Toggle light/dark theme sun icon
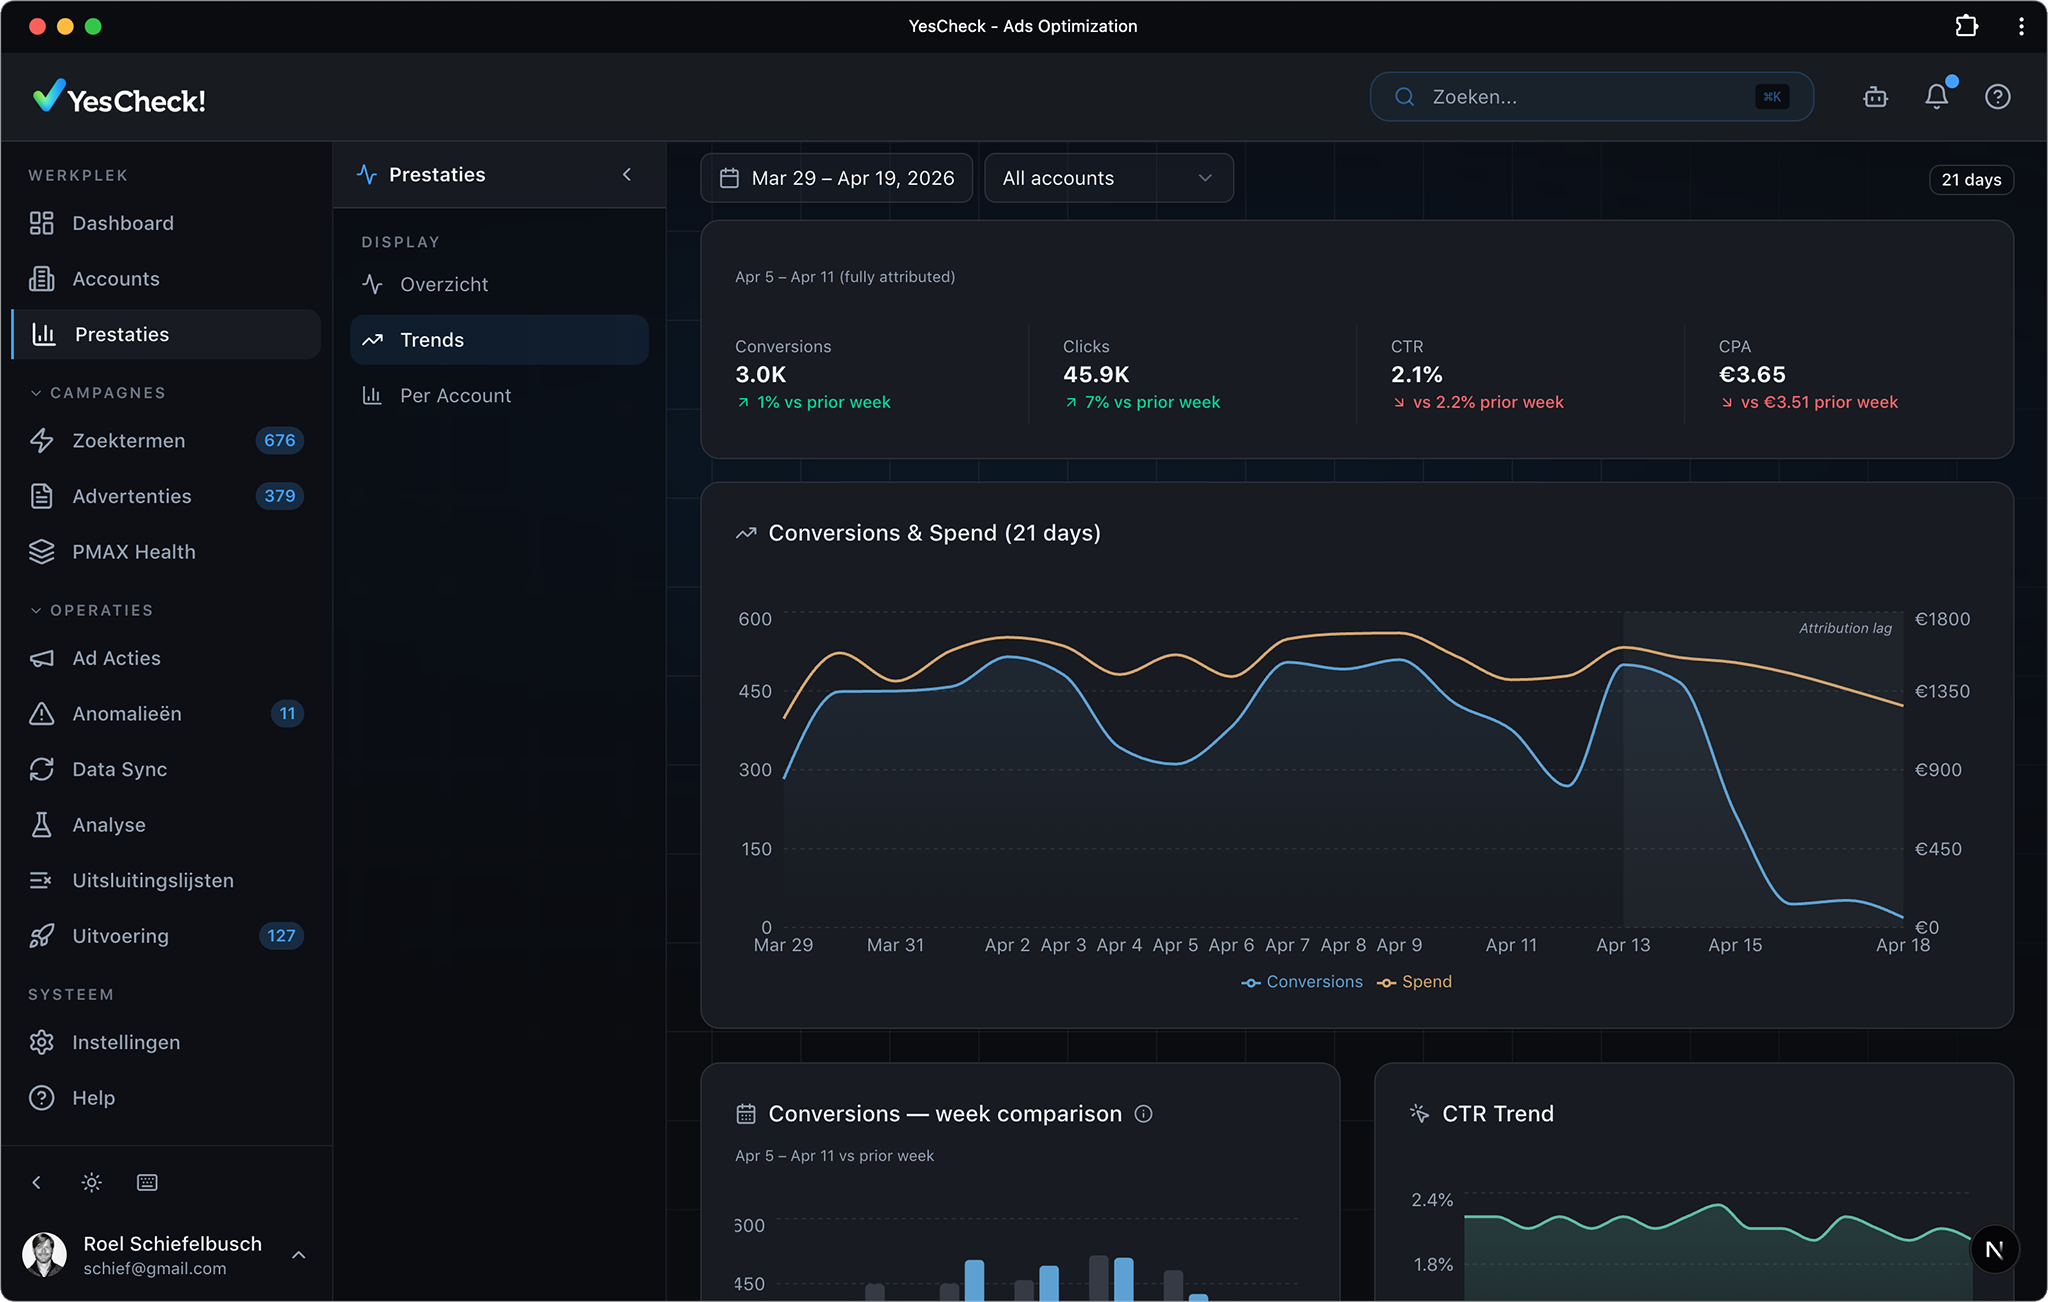 point(91,1183)
